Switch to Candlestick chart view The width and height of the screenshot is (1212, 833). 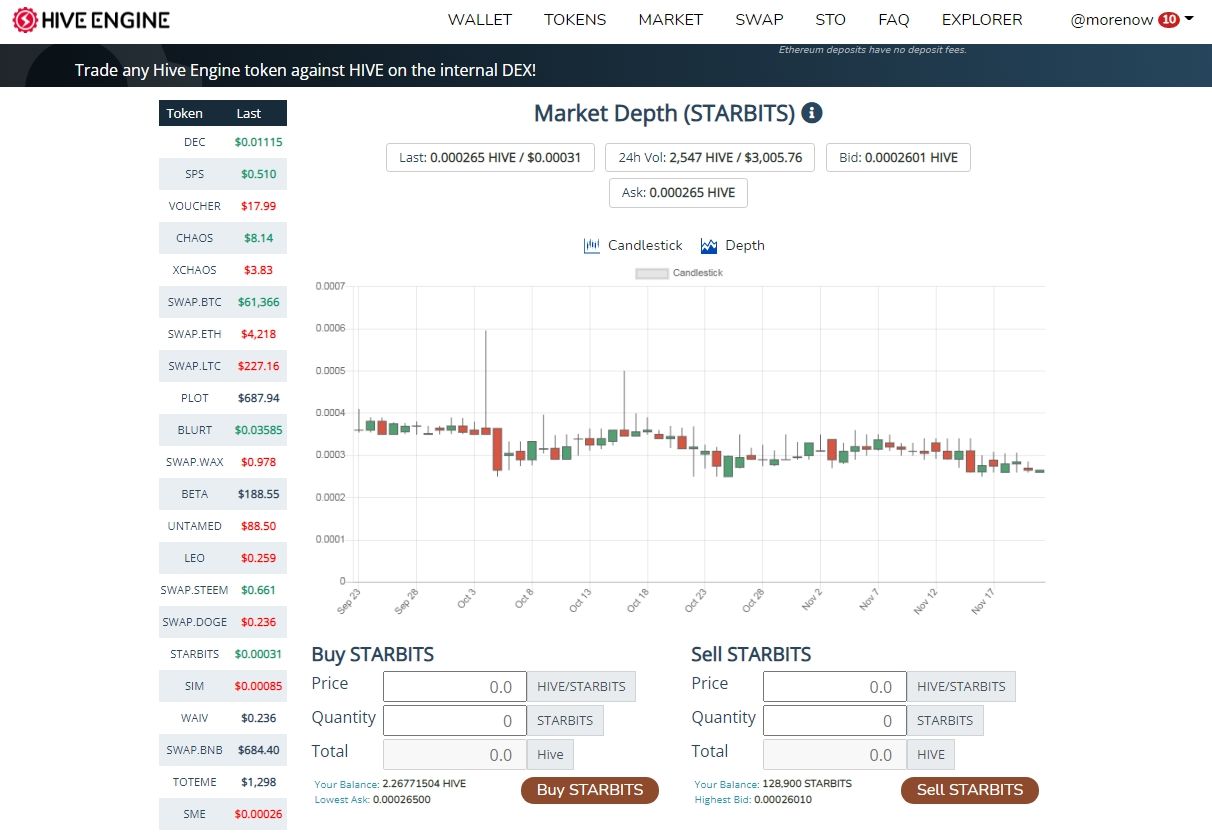pos(633,245)
